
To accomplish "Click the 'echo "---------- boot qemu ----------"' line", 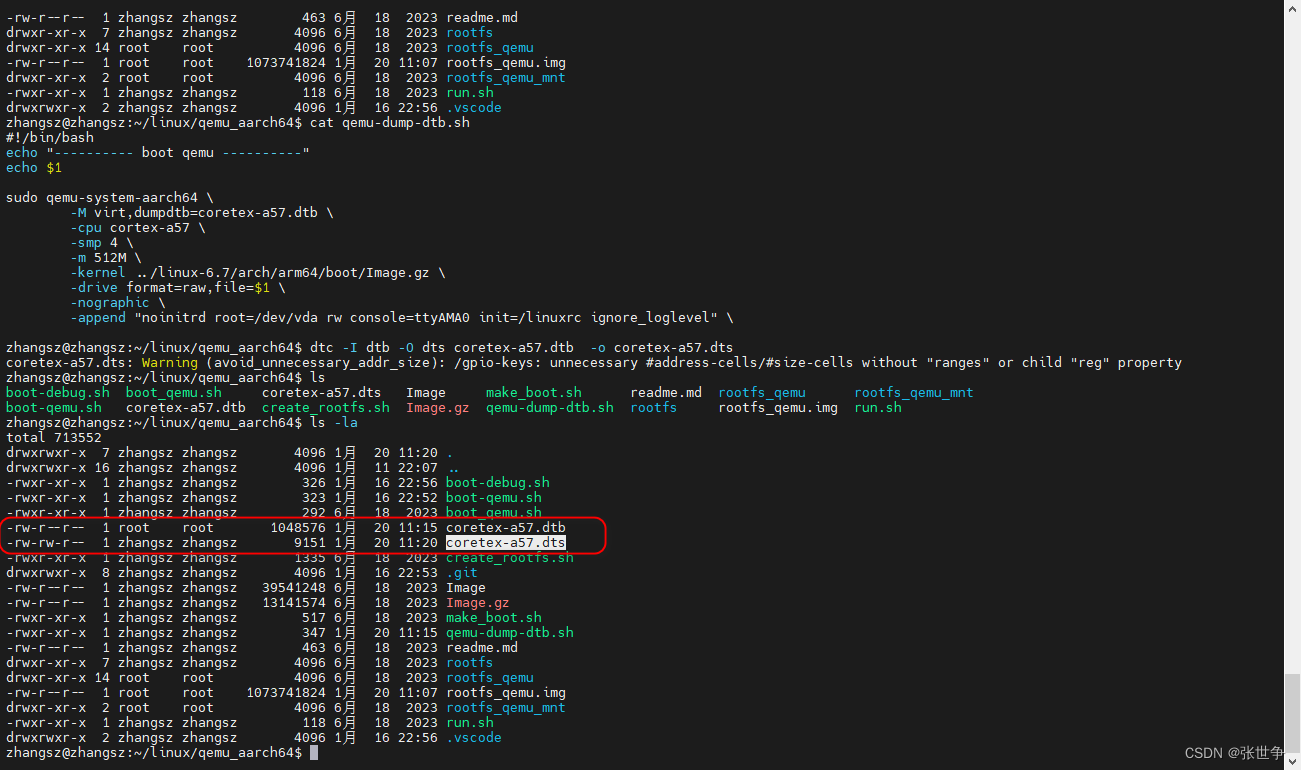I will (158, 152).
